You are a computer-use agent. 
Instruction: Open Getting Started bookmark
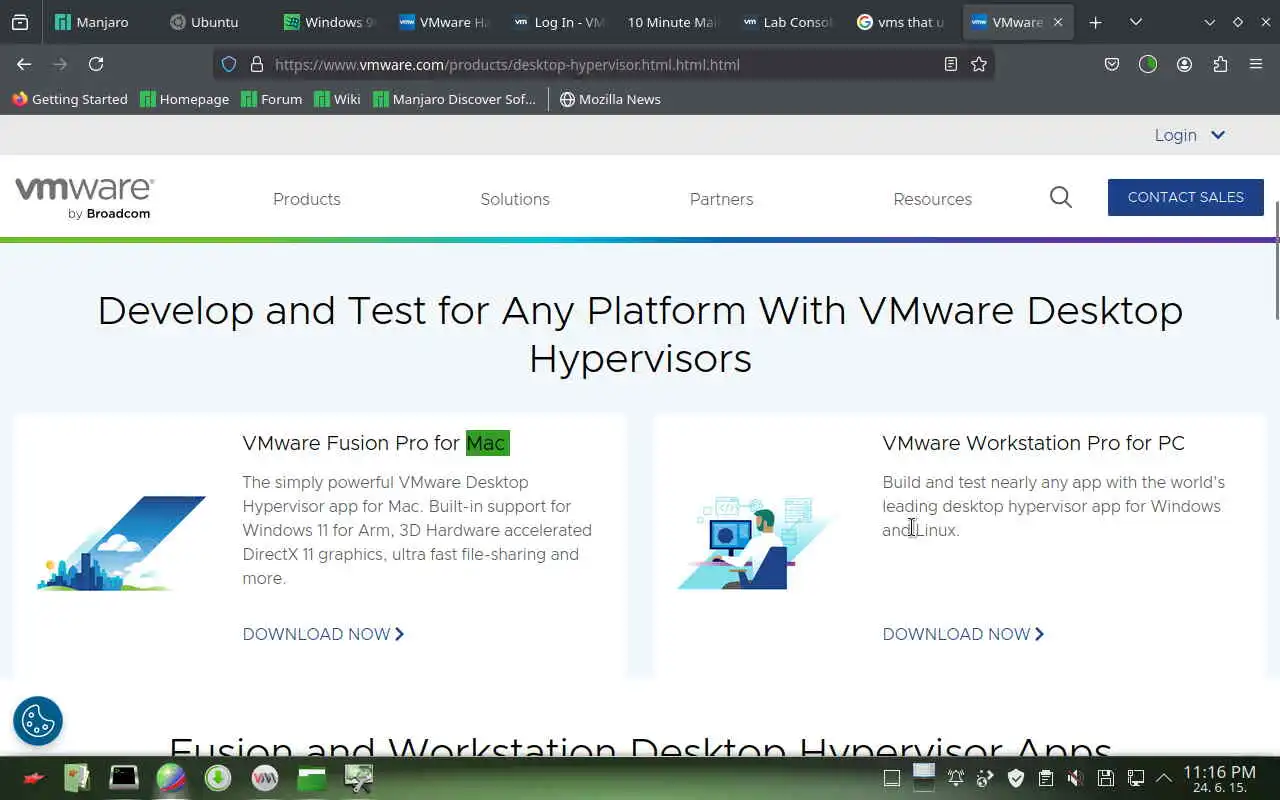70,99
